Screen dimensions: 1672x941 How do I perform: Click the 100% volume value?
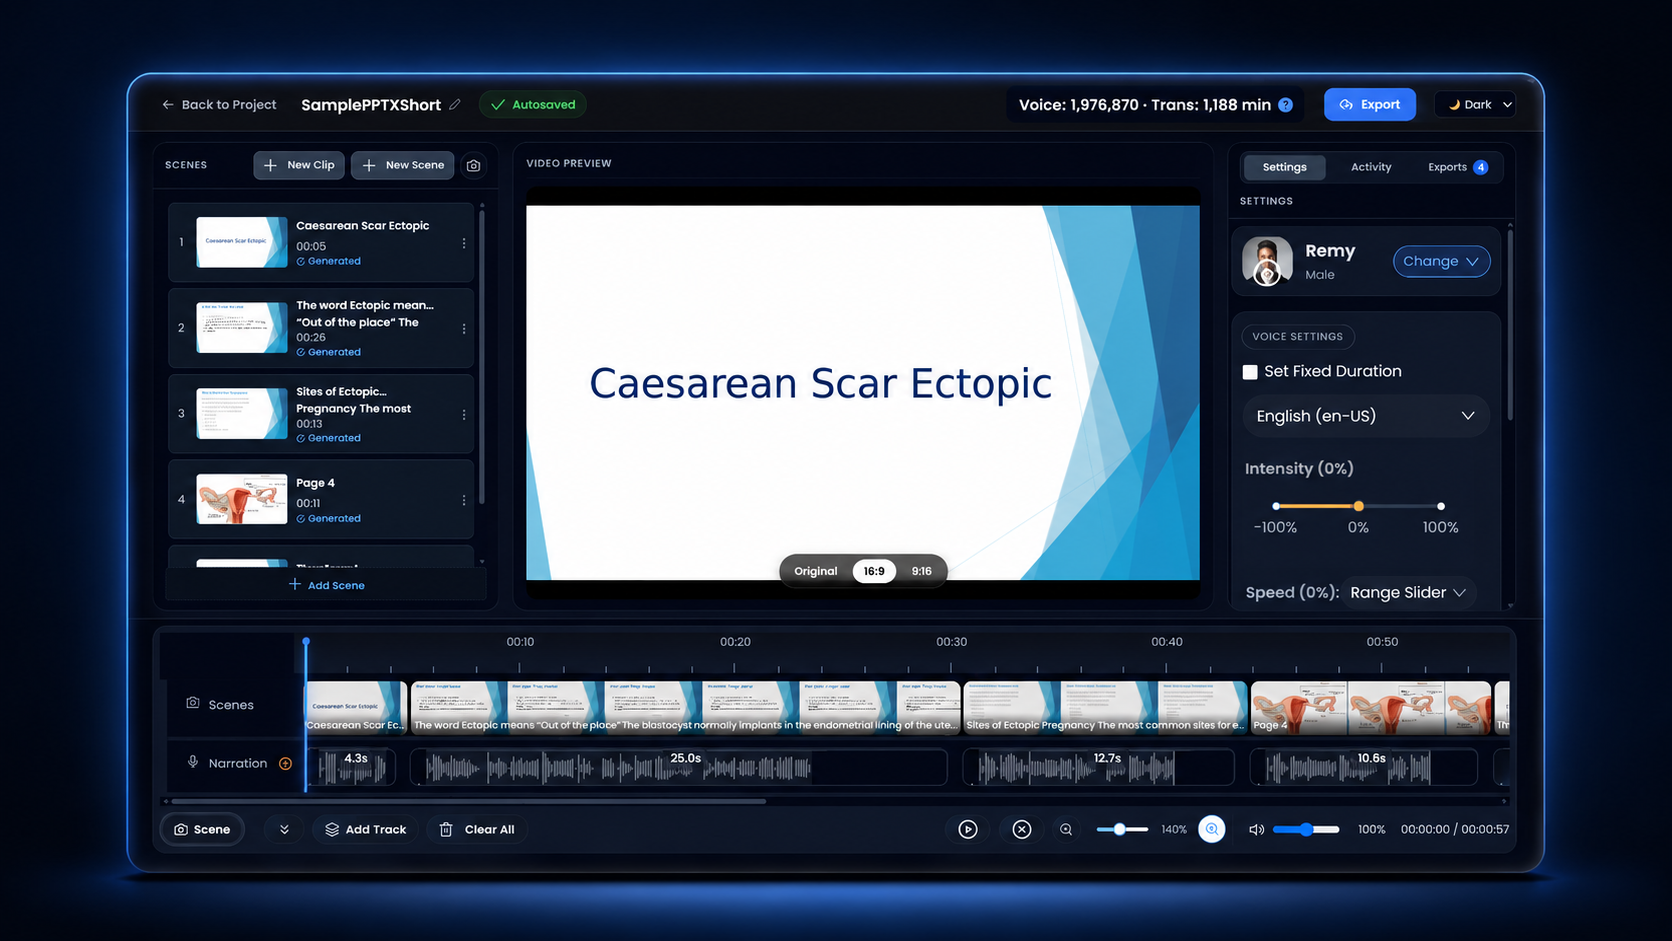[1371, 829]
